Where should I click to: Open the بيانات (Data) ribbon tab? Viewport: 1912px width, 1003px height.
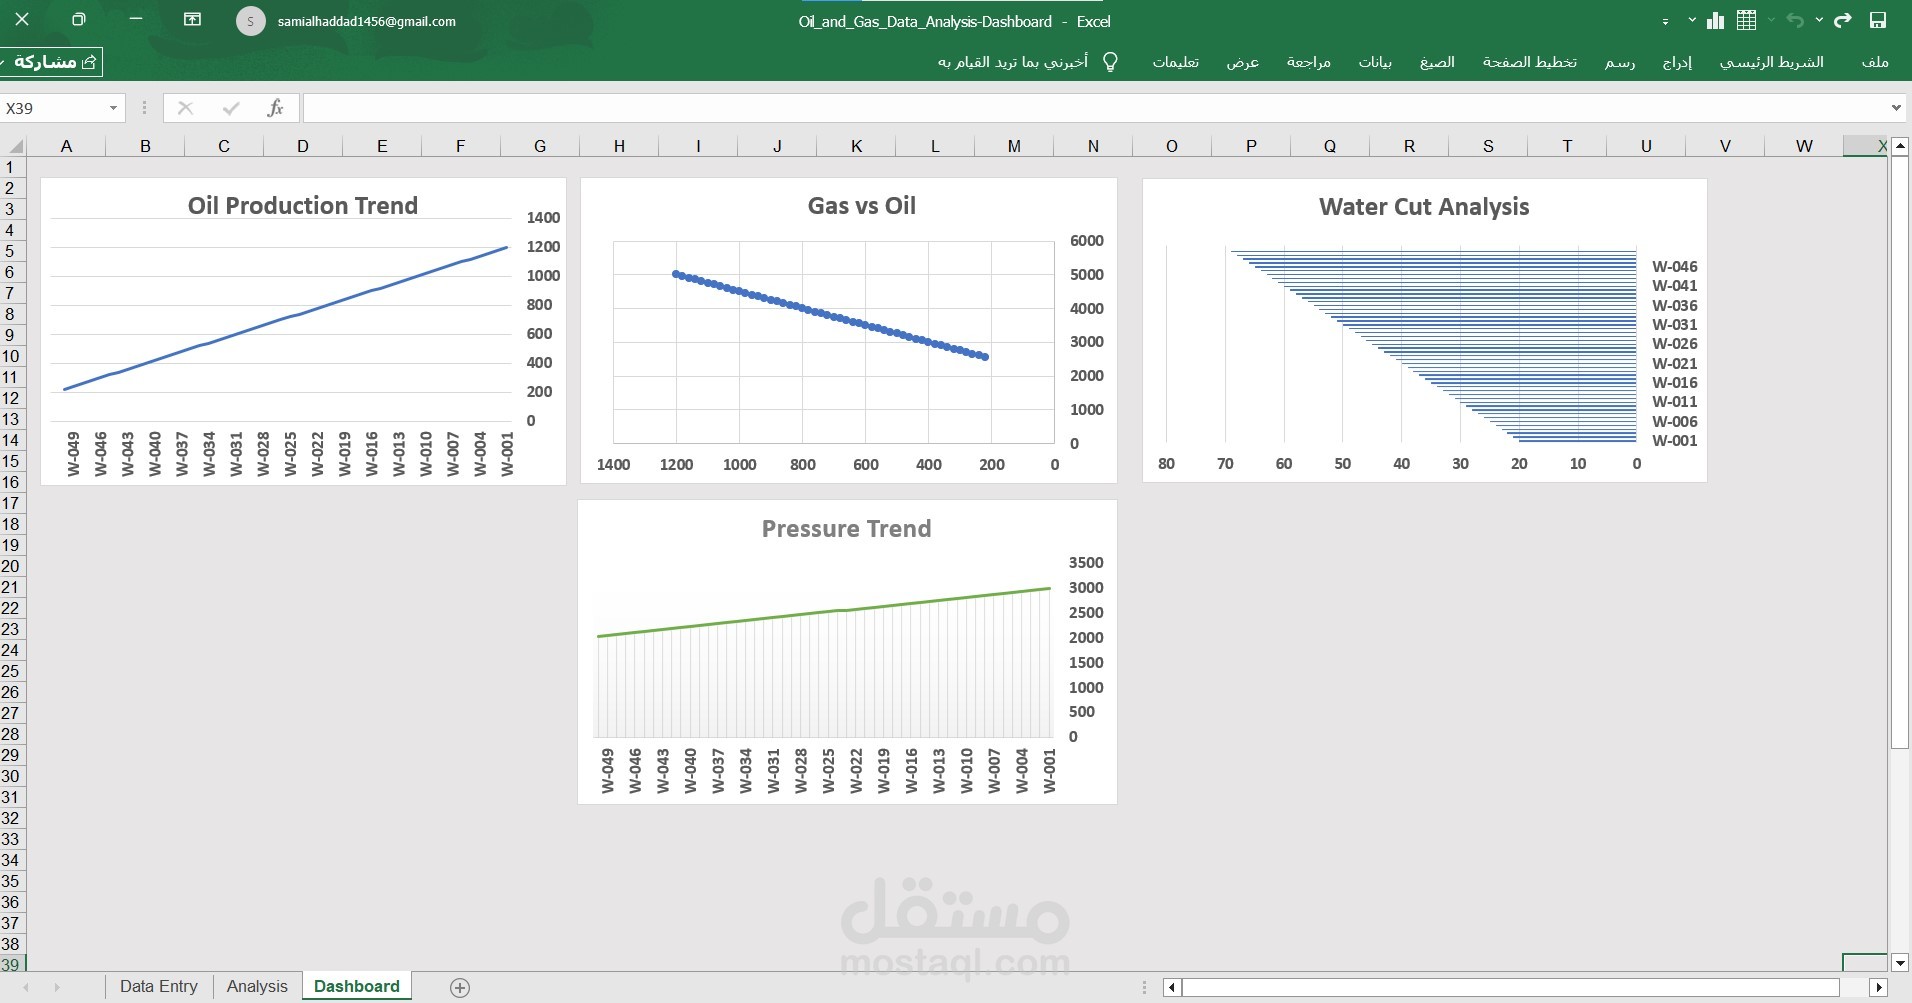click(x=1375, y=62)
